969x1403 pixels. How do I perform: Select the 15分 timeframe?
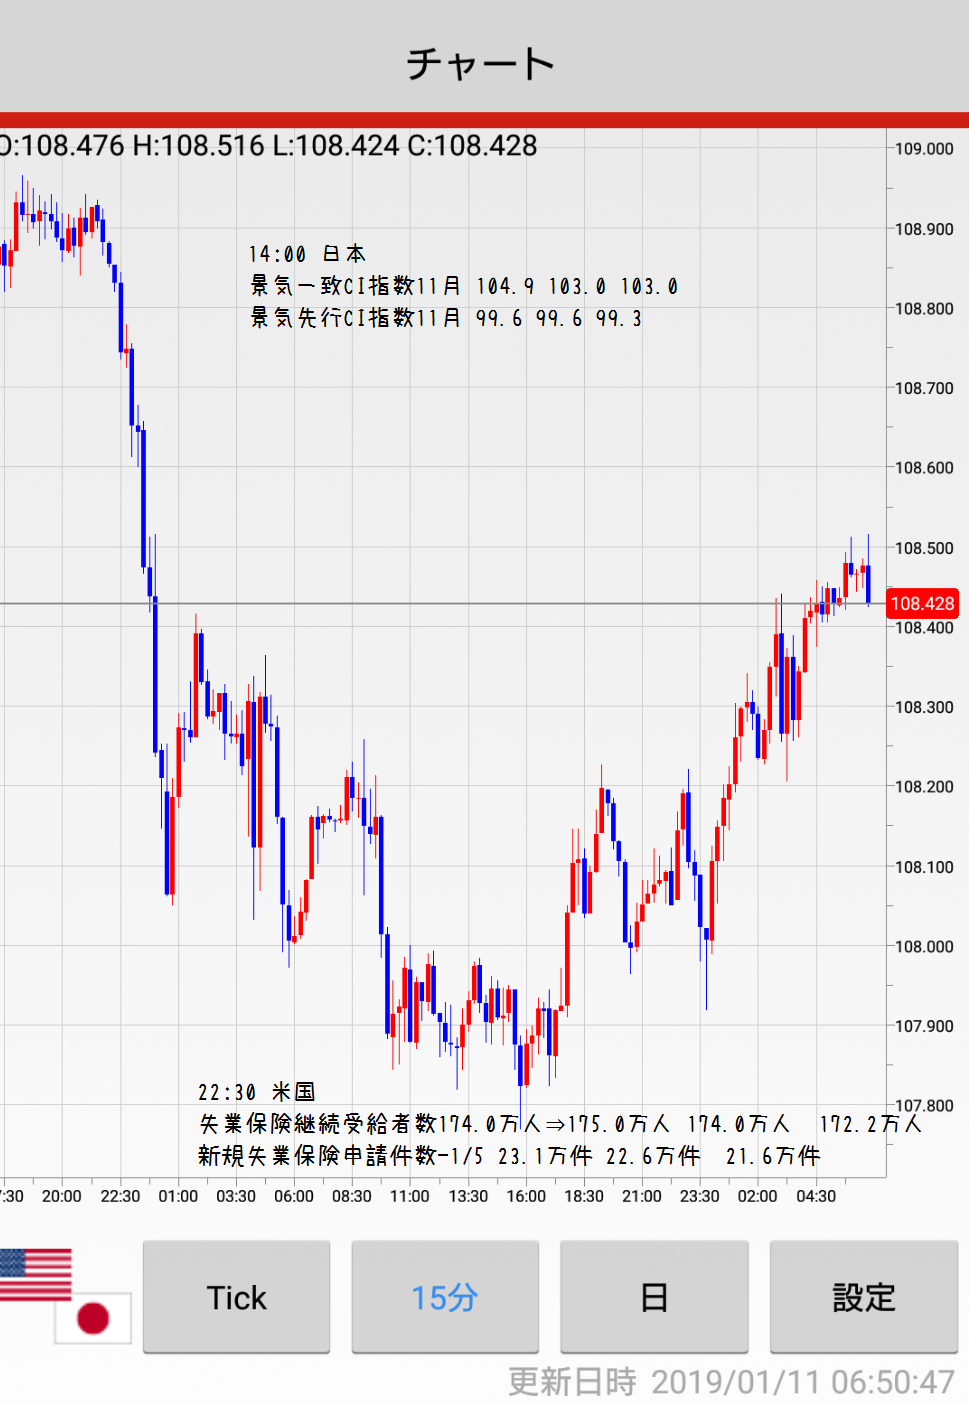[x=445, y=1297]
